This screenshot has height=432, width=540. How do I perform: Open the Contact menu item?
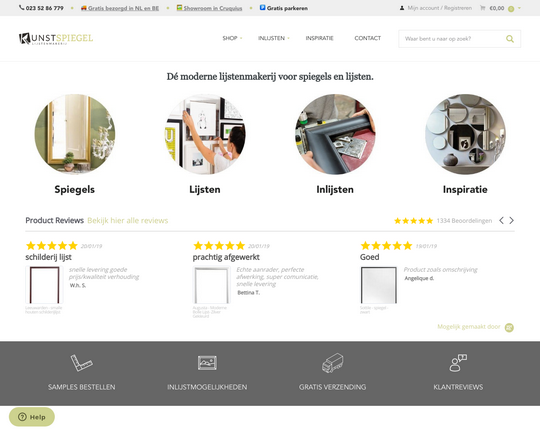(x=367, y=38)
